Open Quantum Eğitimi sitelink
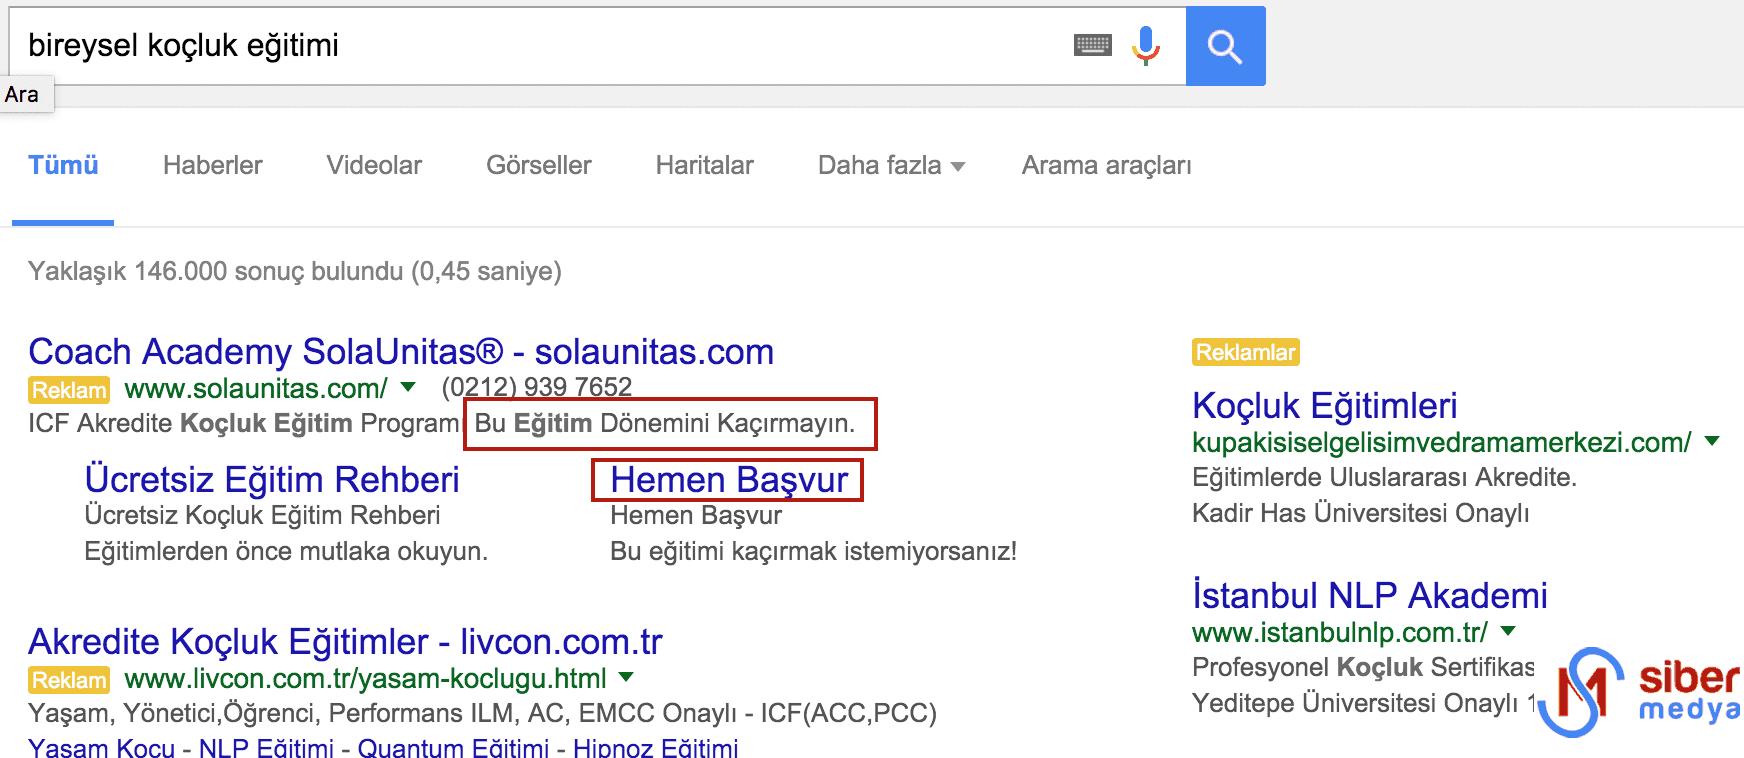Viewport: 1744px width, 758px height. (453, 748)
